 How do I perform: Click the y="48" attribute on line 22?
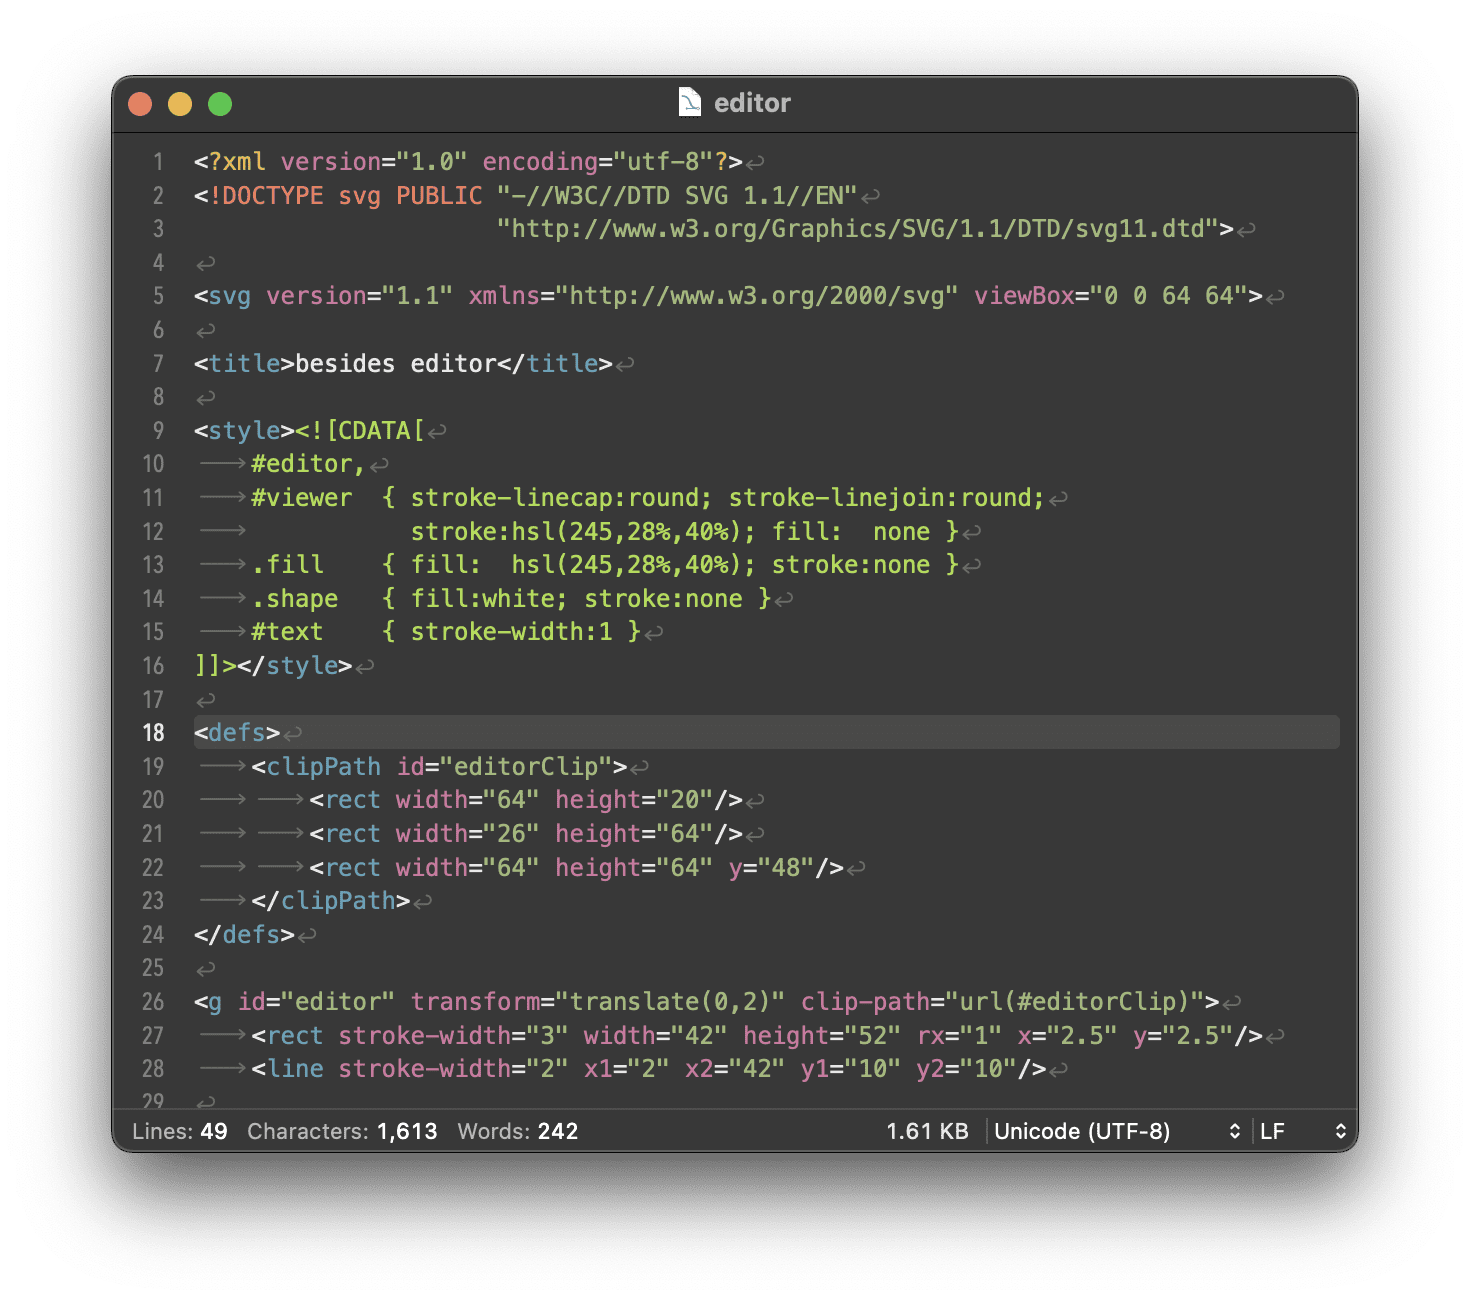771,868
